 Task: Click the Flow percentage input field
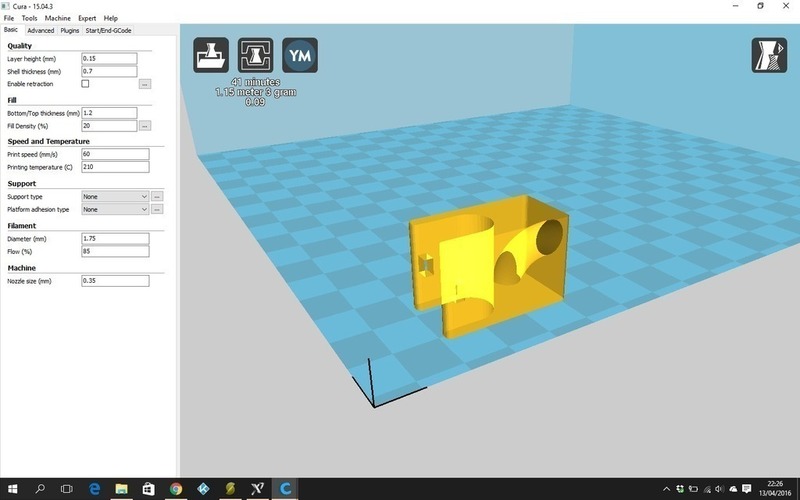click(x=115, y=251)
